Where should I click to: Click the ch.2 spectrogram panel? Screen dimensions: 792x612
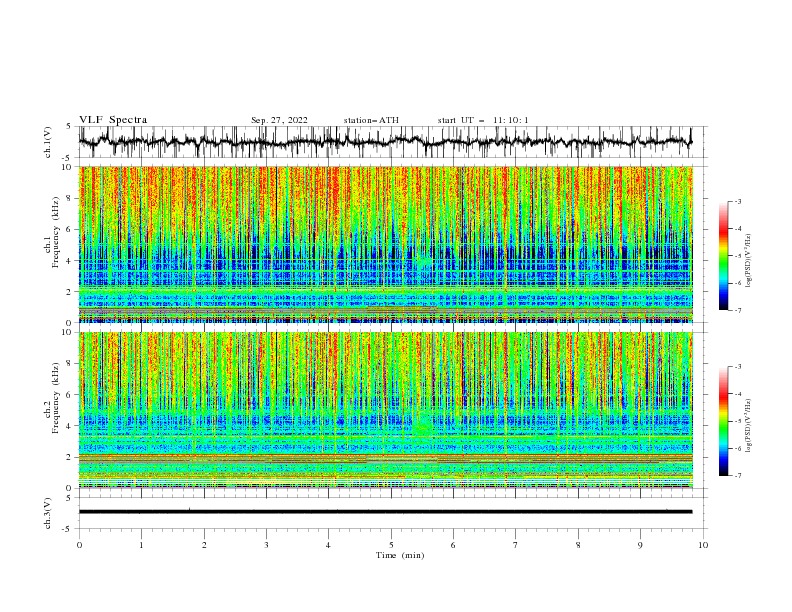pos(385,410)
